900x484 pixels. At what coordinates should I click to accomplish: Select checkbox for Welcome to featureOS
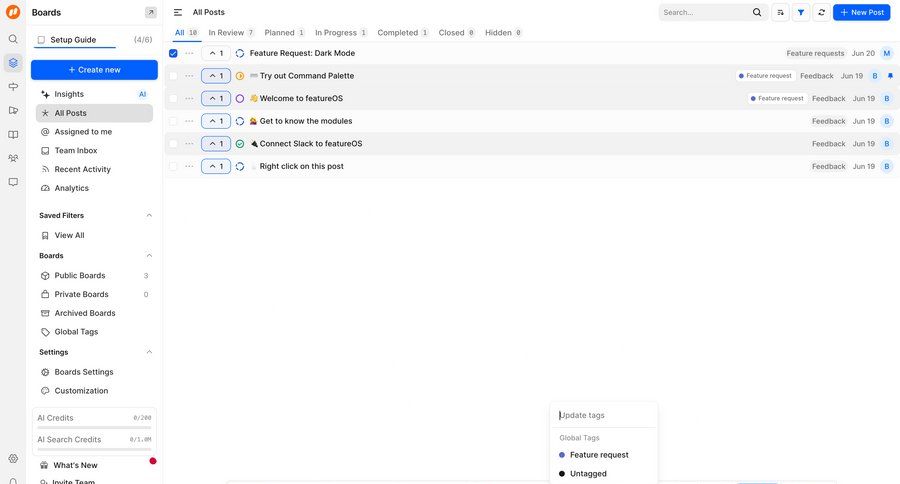[x=173, y=99]
